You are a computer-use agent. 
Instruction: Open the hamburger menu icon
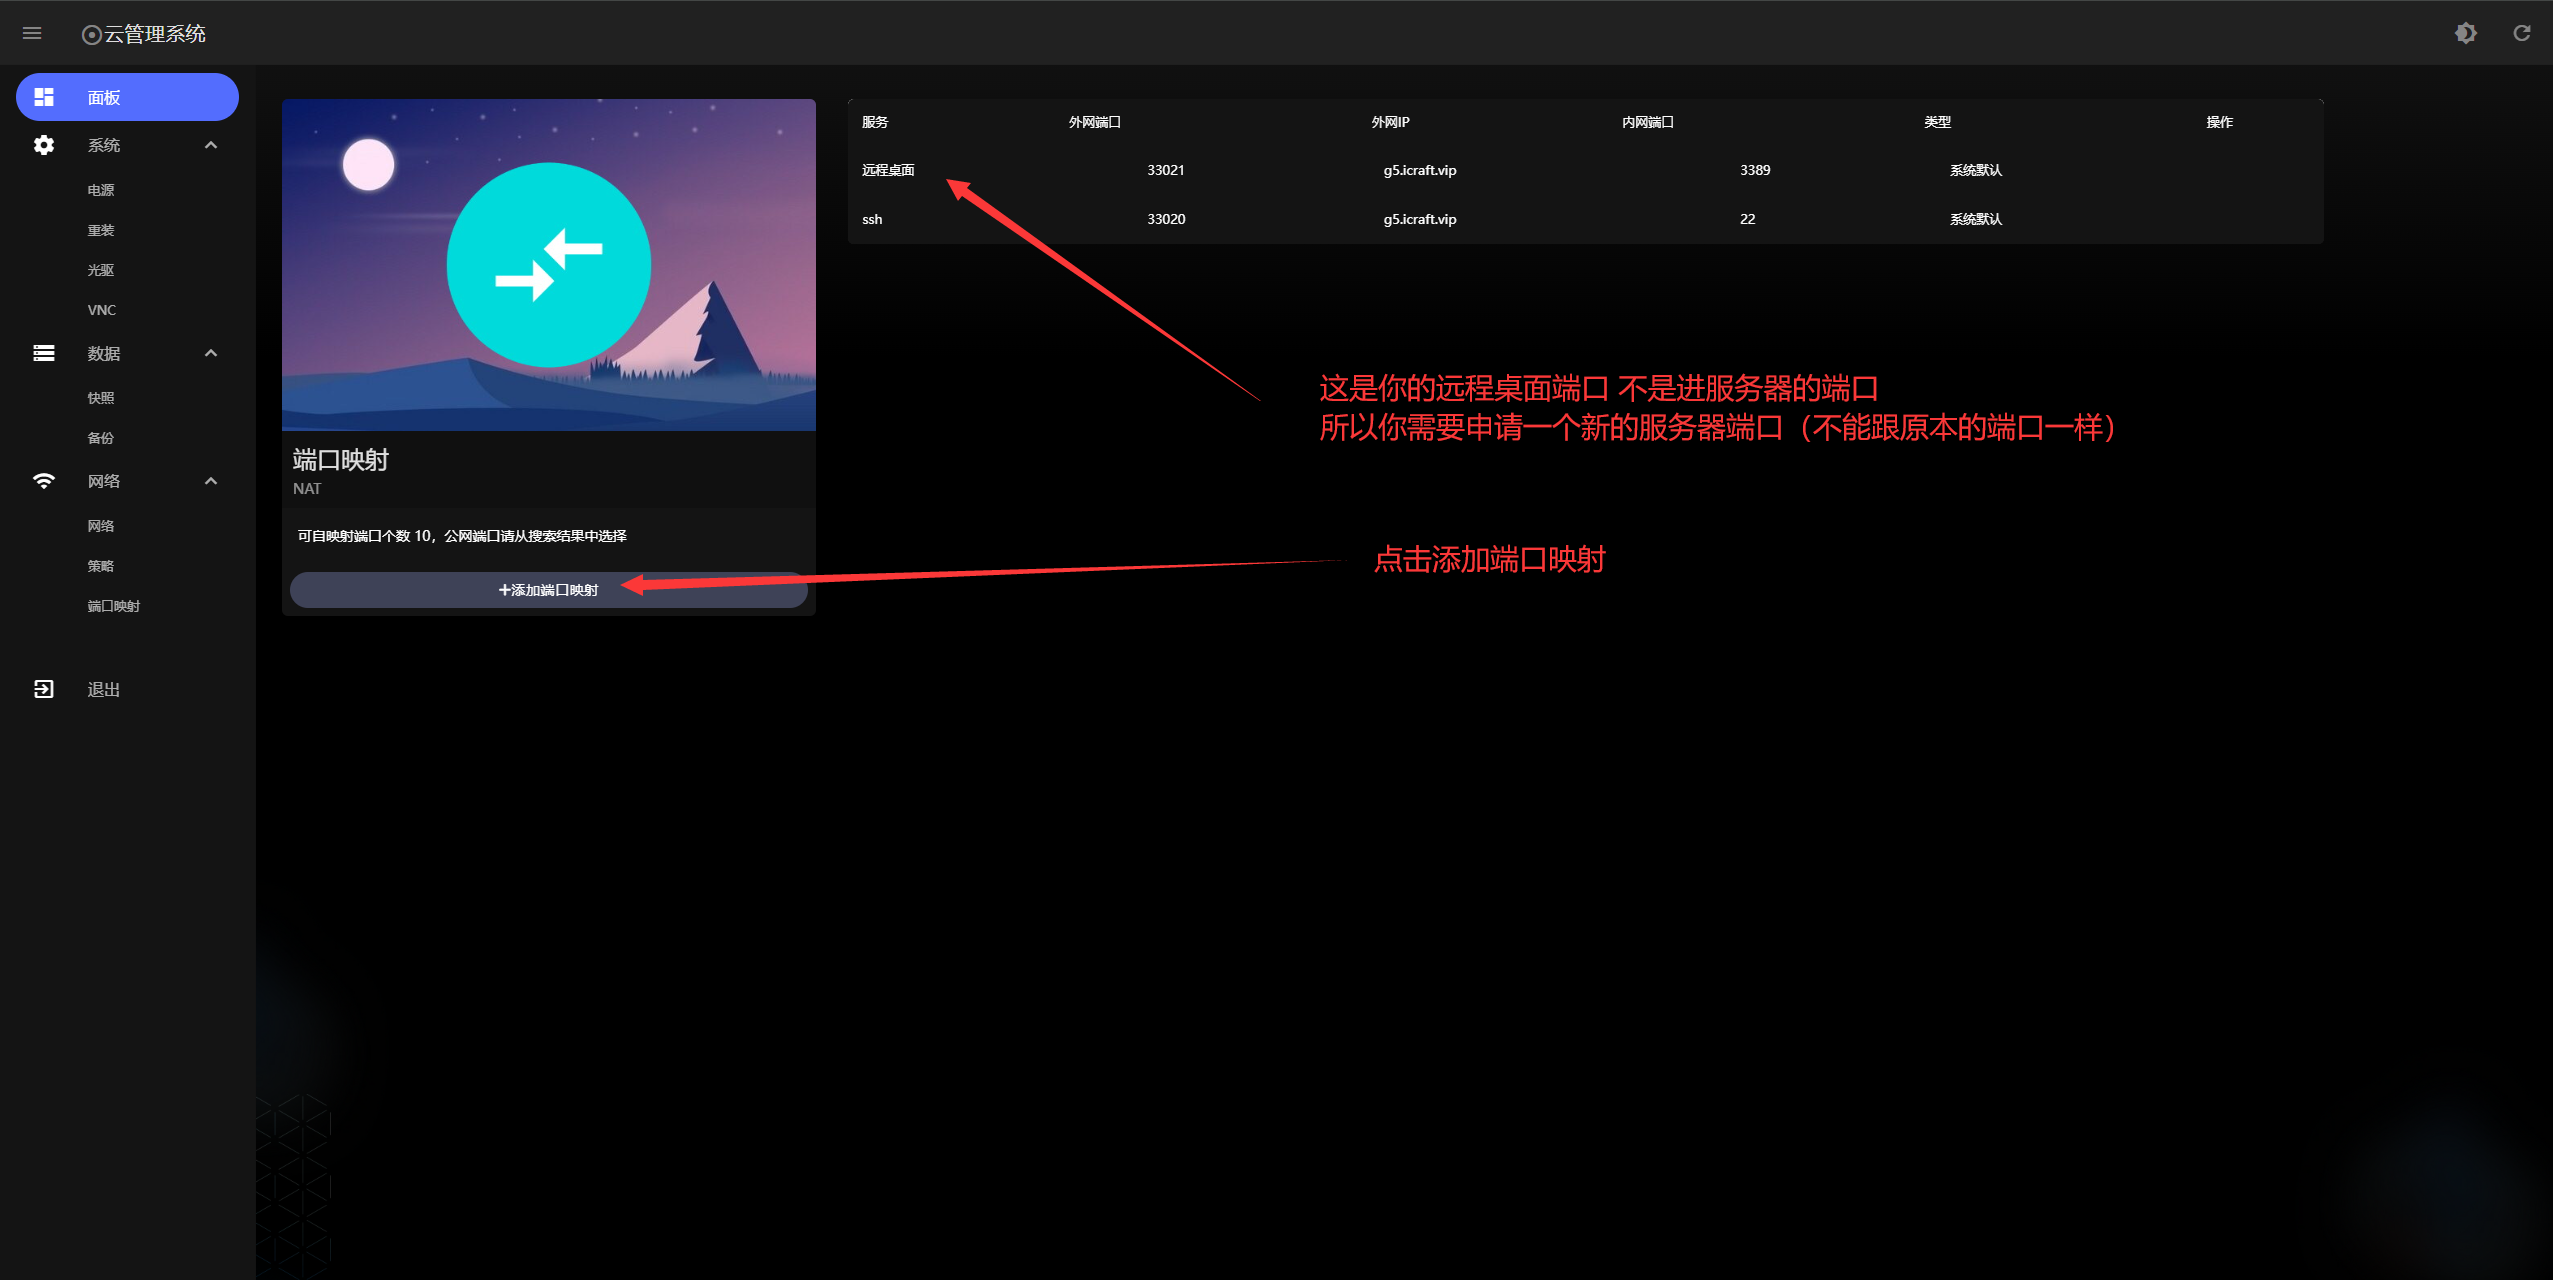(32, 33)
